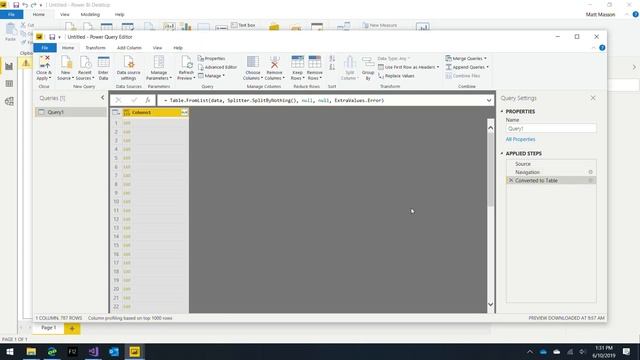The image size is (640, 360).
Task: Select the Navigation applied step
Action: (551, 172)
